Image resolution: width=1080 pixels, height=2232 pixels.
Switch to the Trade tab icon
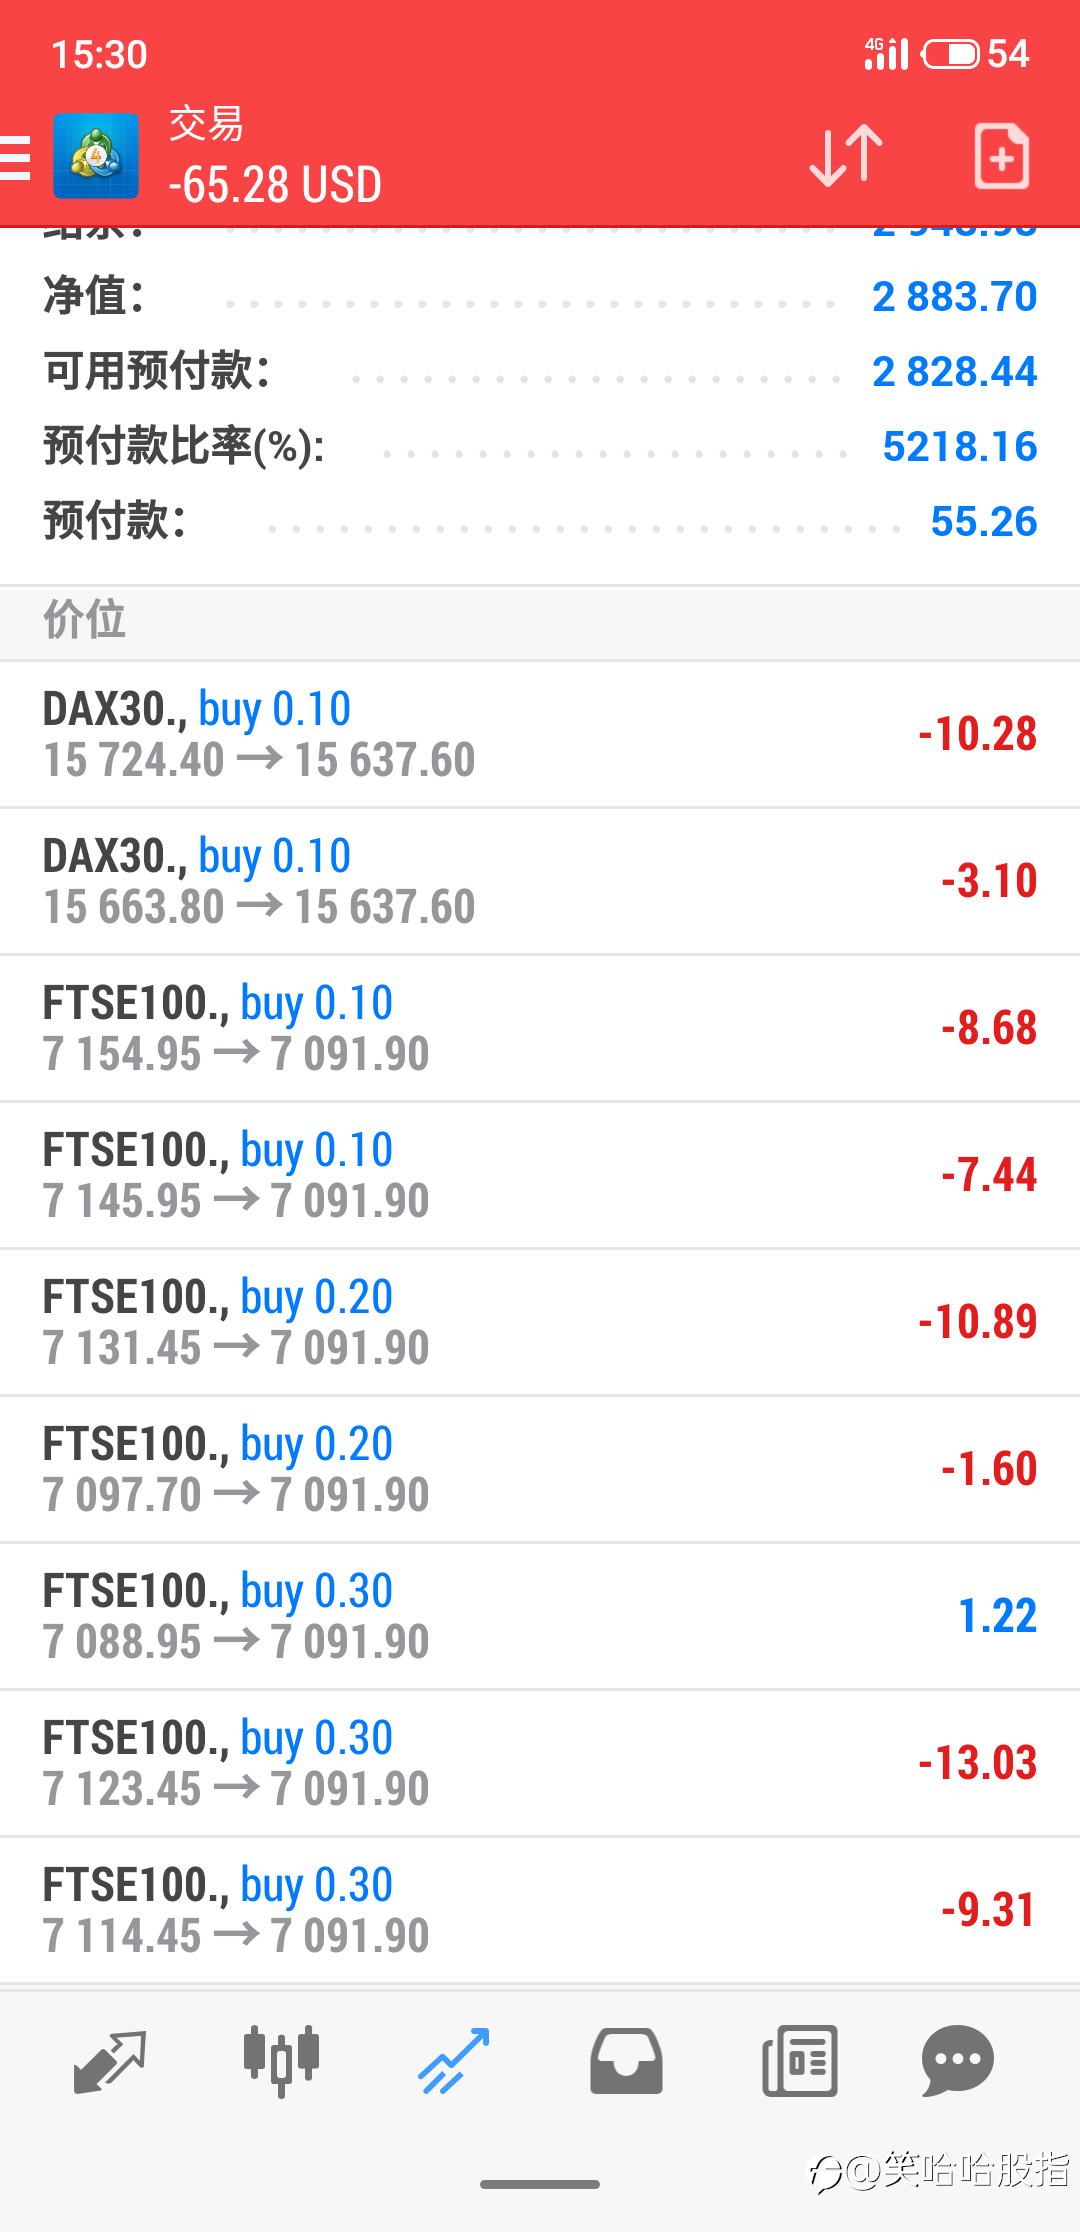[x=454, y=2061]
